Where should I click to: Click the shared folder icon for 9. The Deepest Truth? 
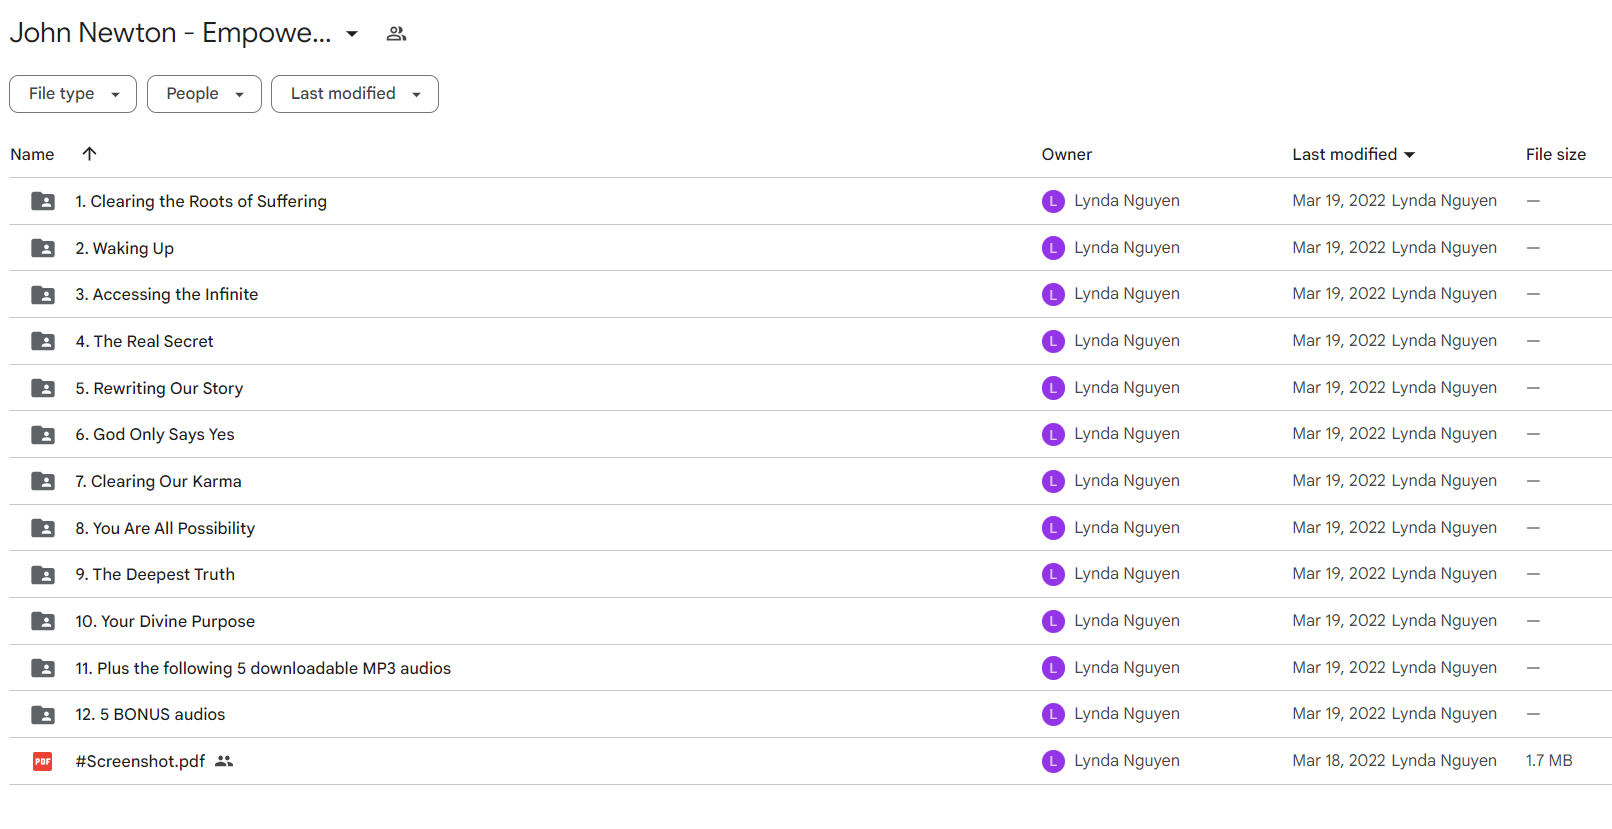point(43,575)
